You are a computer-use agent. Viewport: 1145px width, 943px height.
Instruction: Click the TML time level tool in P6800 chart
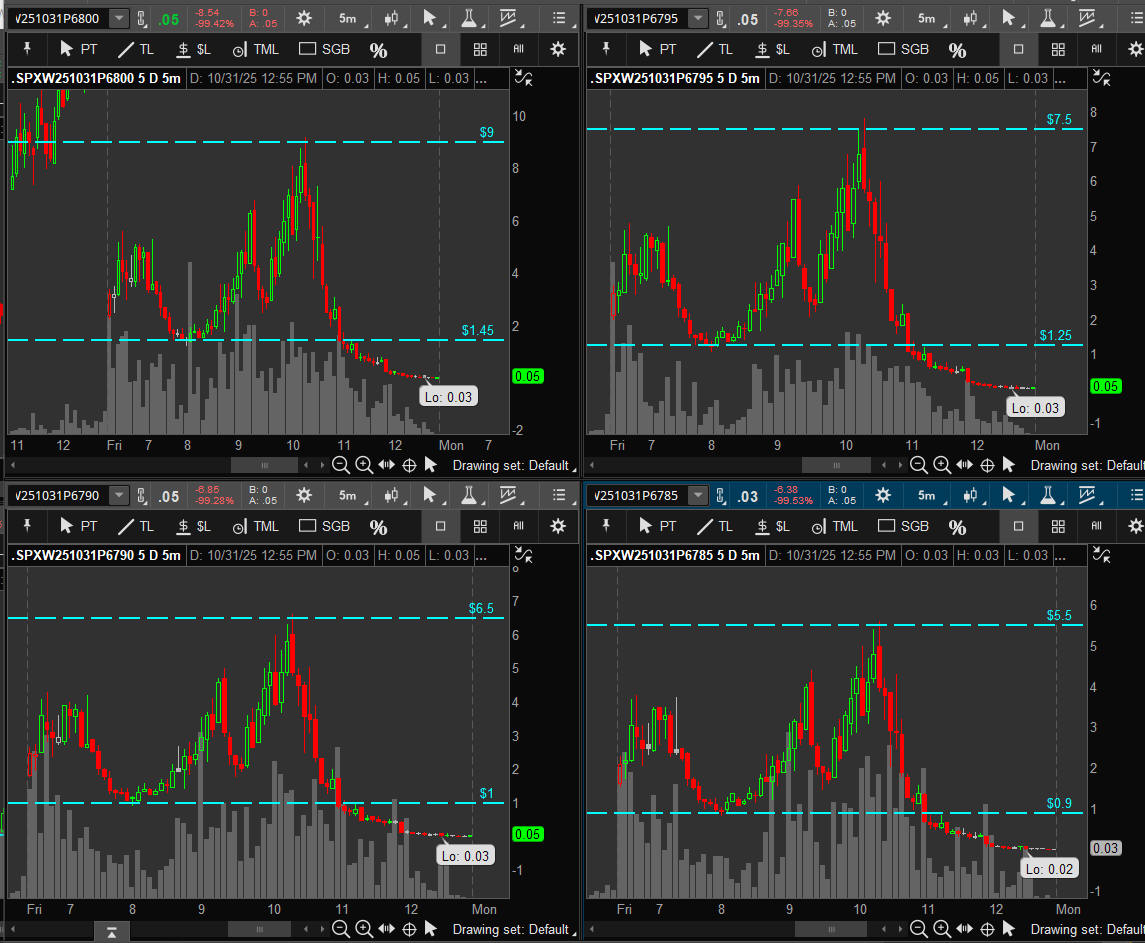tap(255, 49)
